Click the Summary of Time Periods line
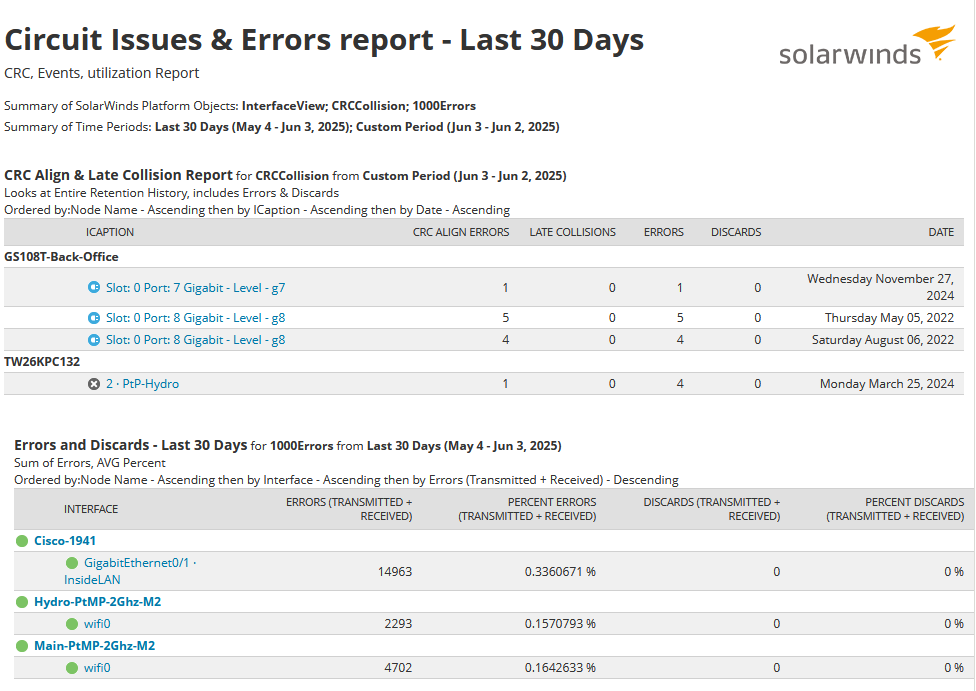 click(x=282, y=127)
